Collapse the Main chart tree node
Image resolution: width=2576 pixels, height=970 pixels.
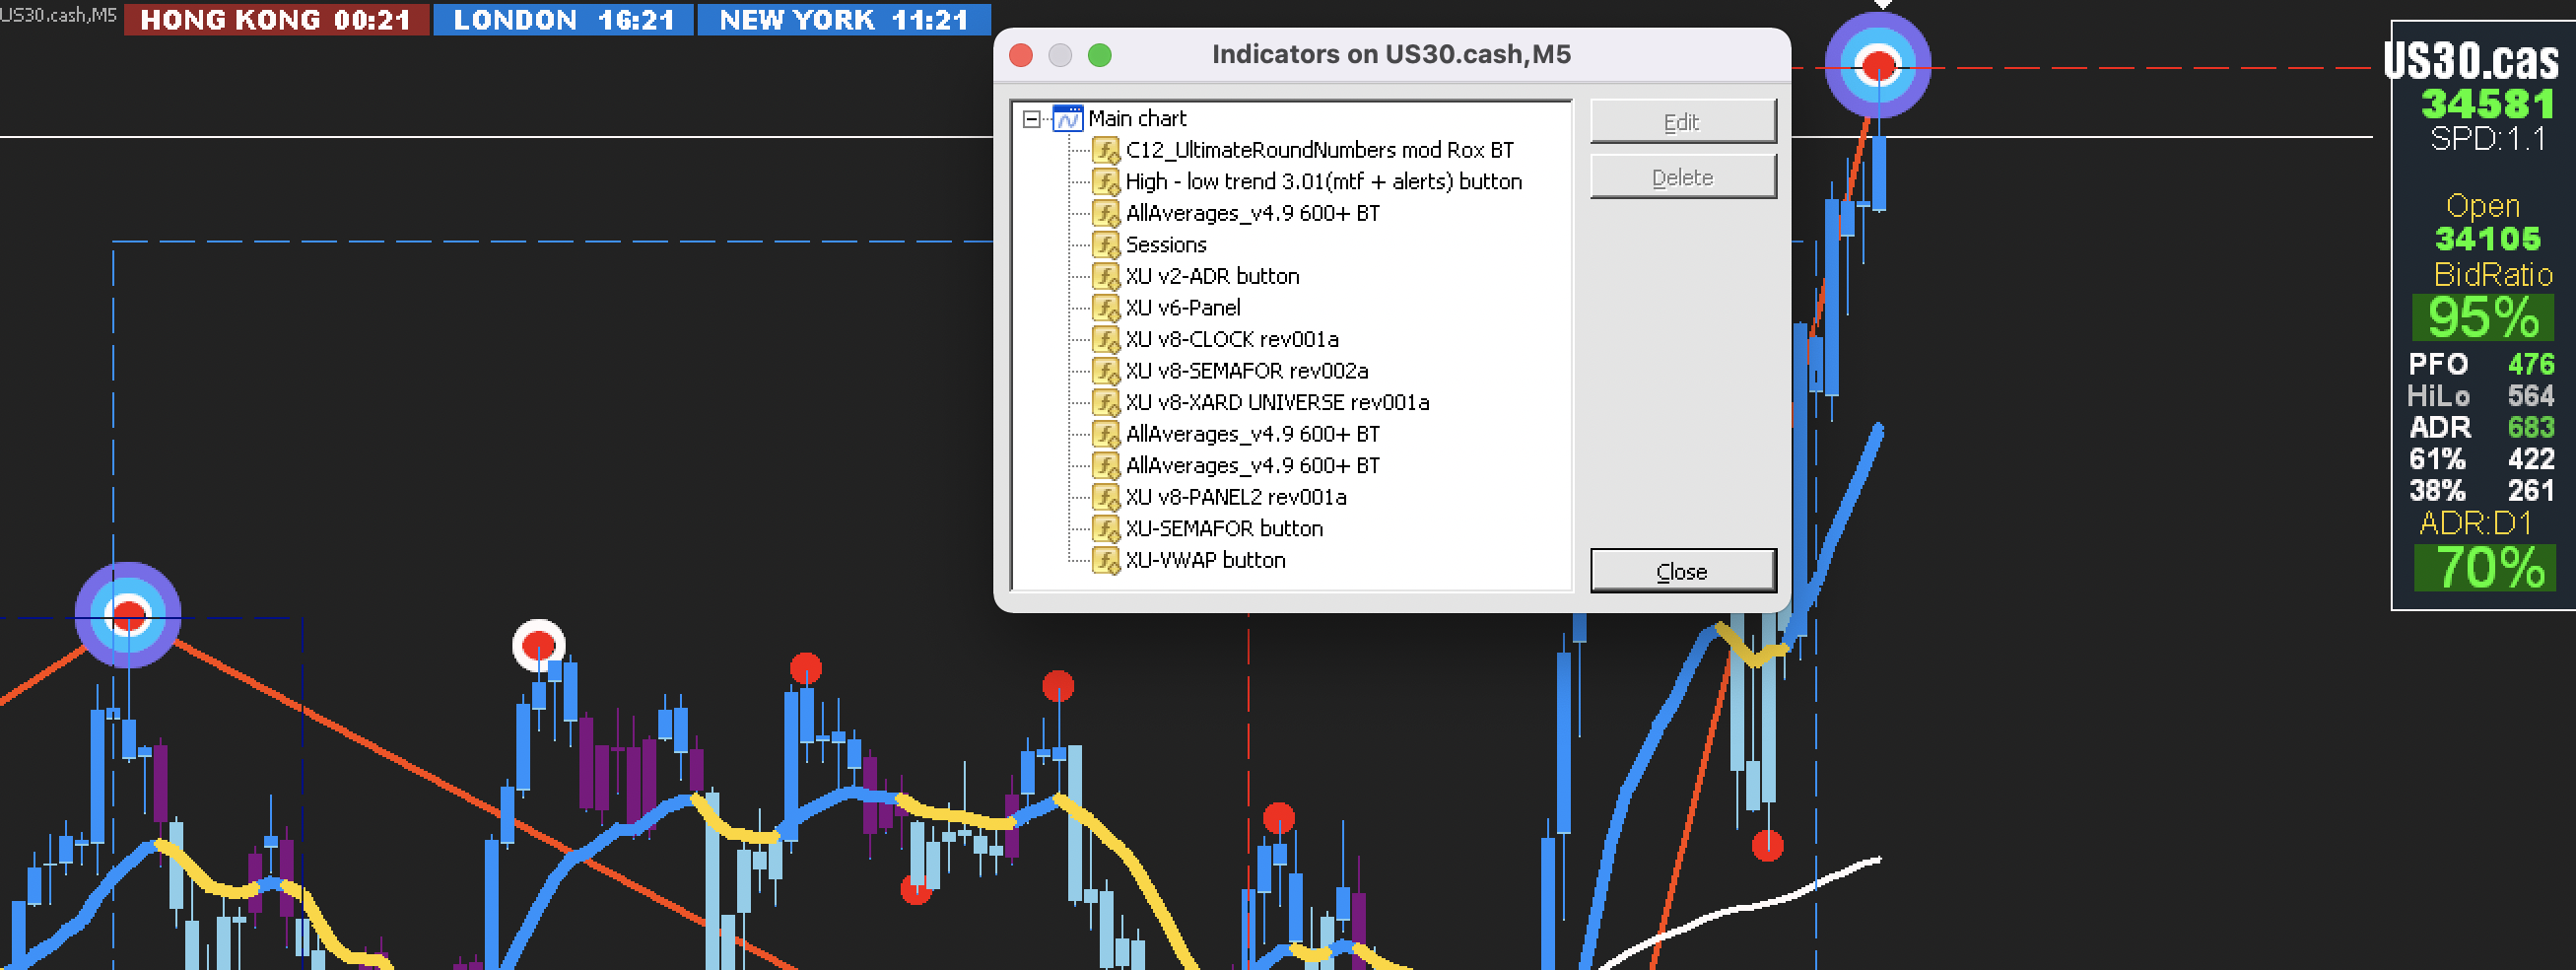pos(1031,119)
